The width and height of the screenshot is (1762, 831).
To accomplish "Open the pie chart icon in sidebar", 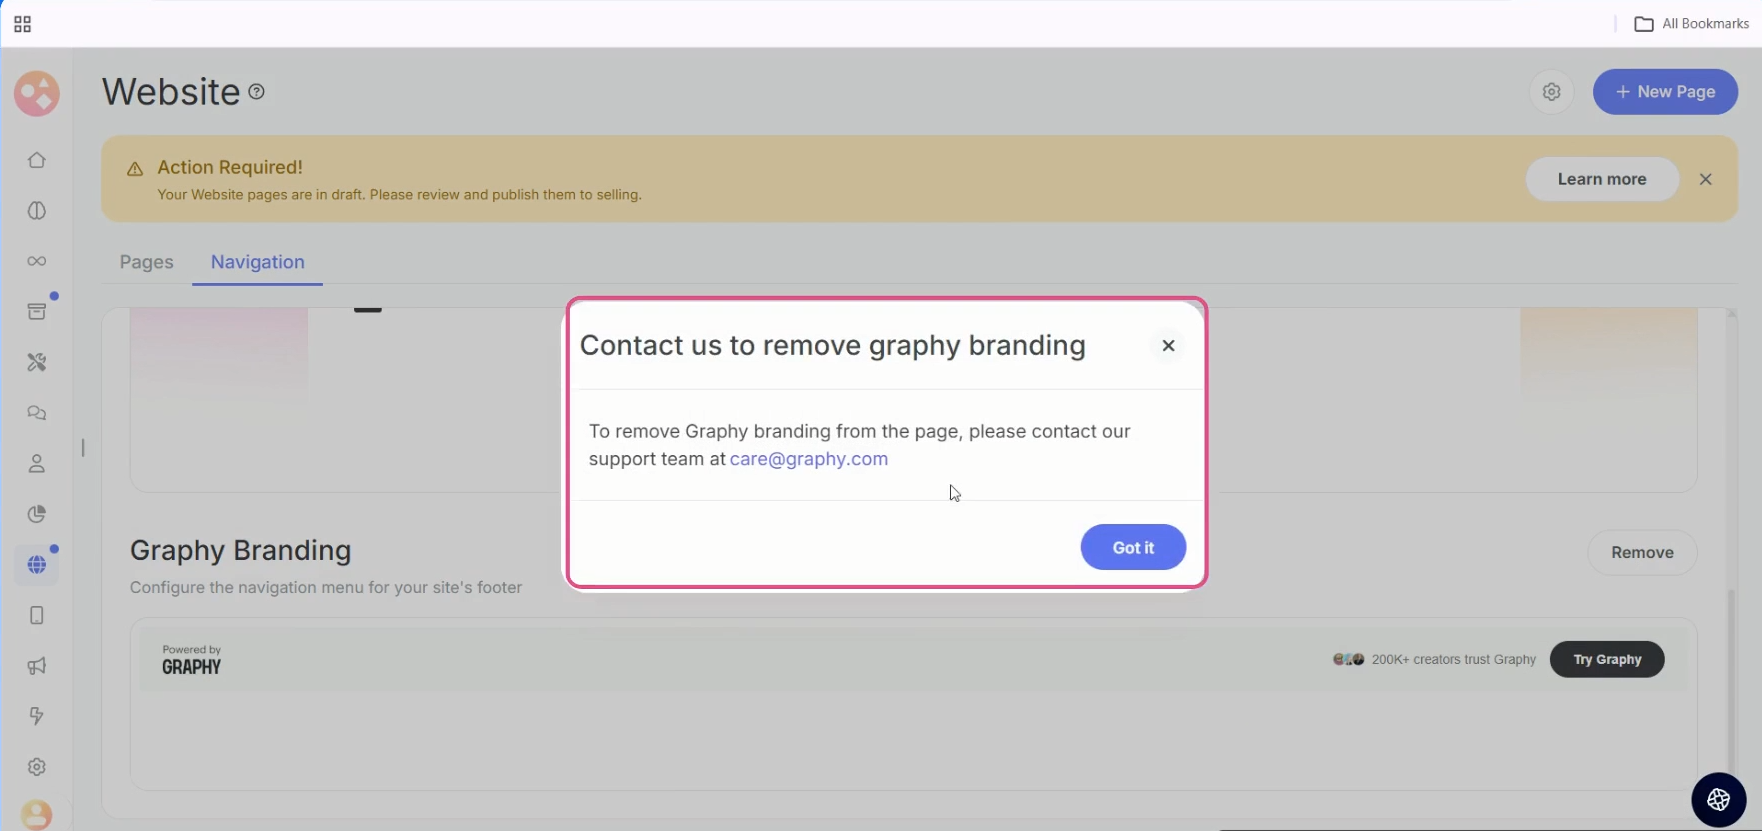I will 37,514.
